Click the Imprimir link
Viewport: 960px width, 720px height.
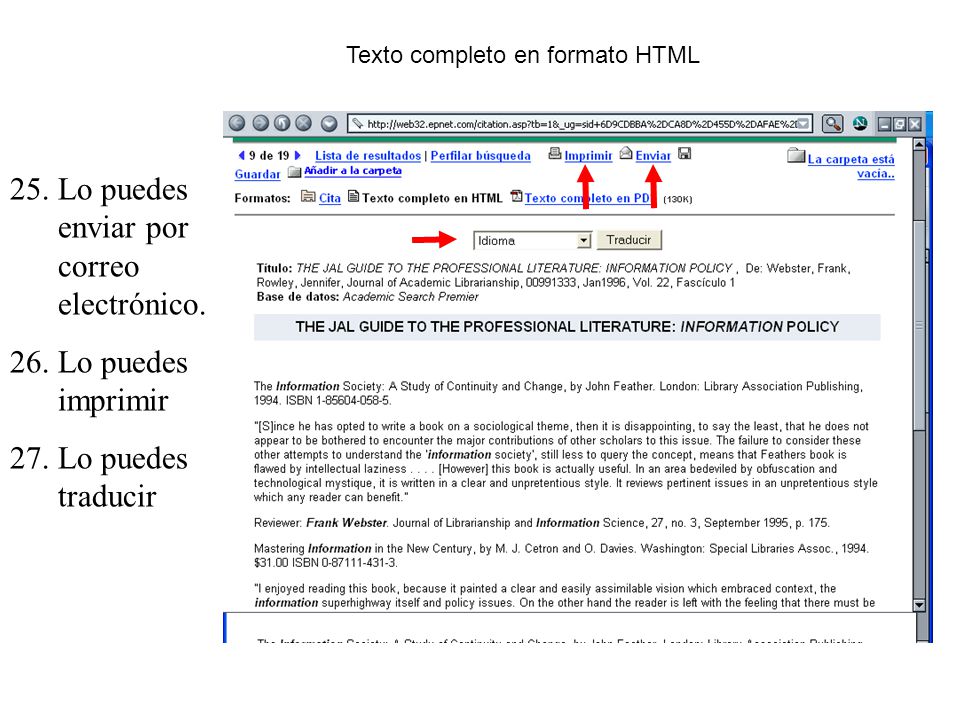(x=588, y=156)
